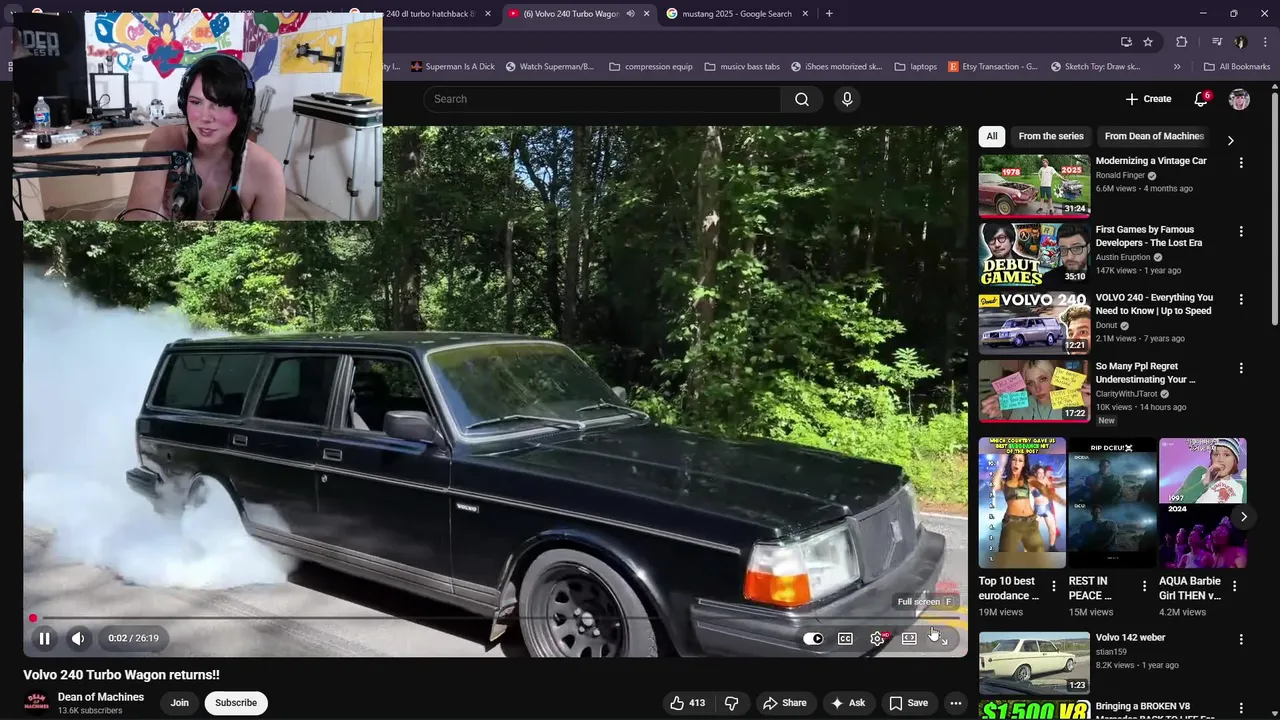Share the video
This screenshot has width=1280, height=720.
[x=784, y=703]
